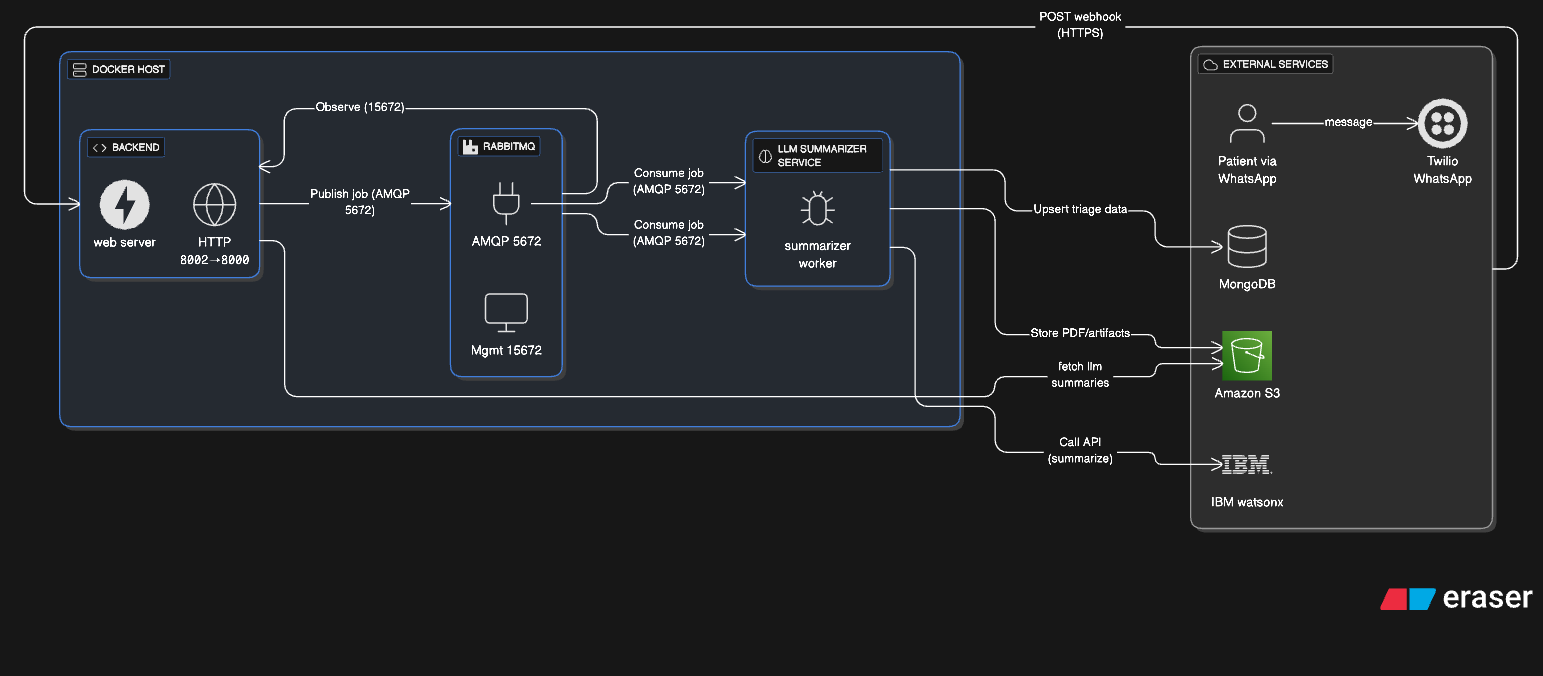Click the DOCKER HOST group label
The height and width of the screenshot is (676, 1543).
coord(119,70)
